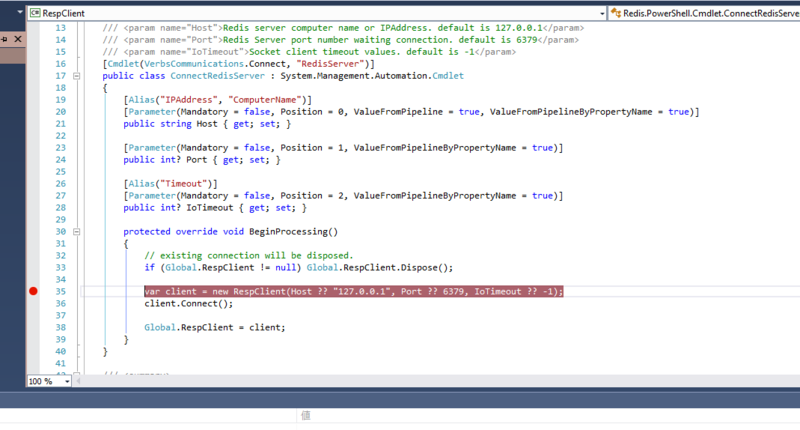The image size is (800, 430).
Task: Click the IoTimeout property name on line 28
Action: [209, 208]
